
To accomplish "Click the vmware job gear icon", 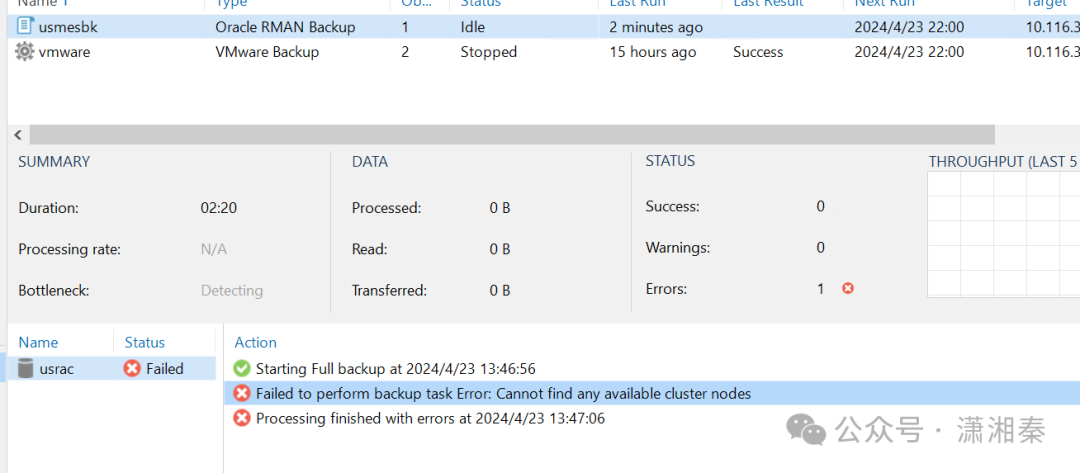I will click(x=25, y=52).
